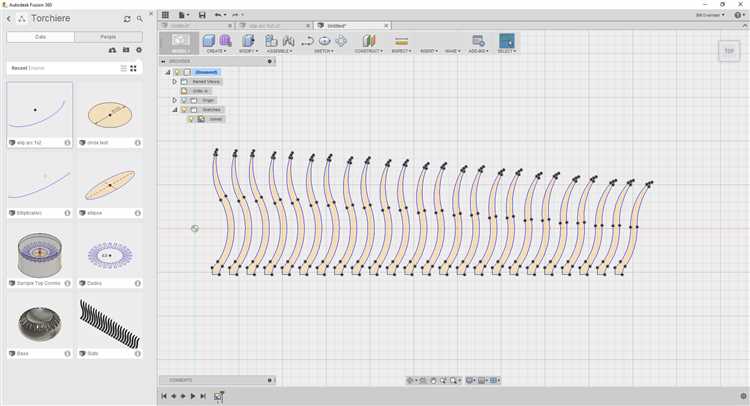Click the Inspect measure icon
750x406 pixels.
click(401, 41)
